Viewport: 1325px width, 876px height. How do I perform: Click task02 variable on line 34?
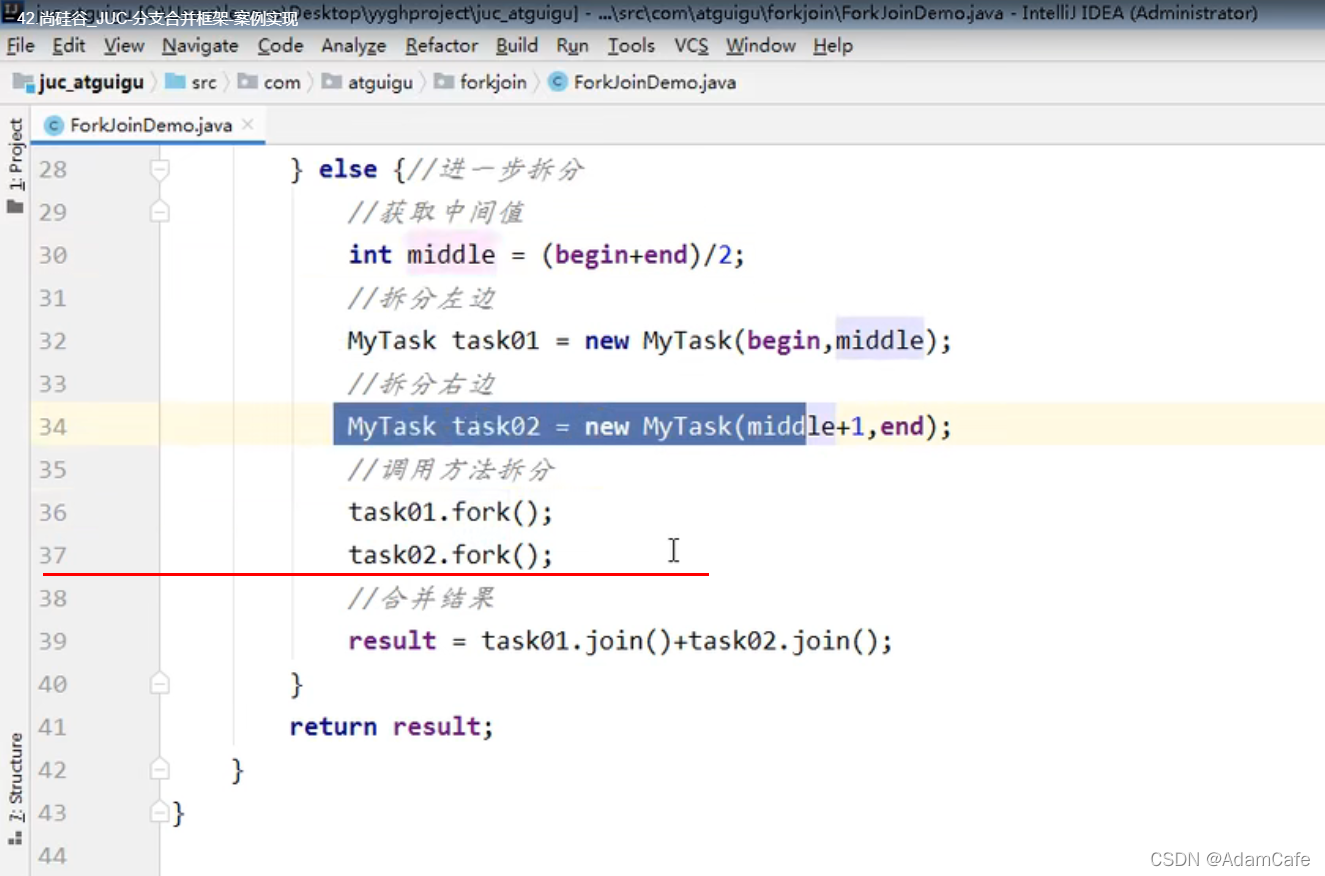point(496,427)
